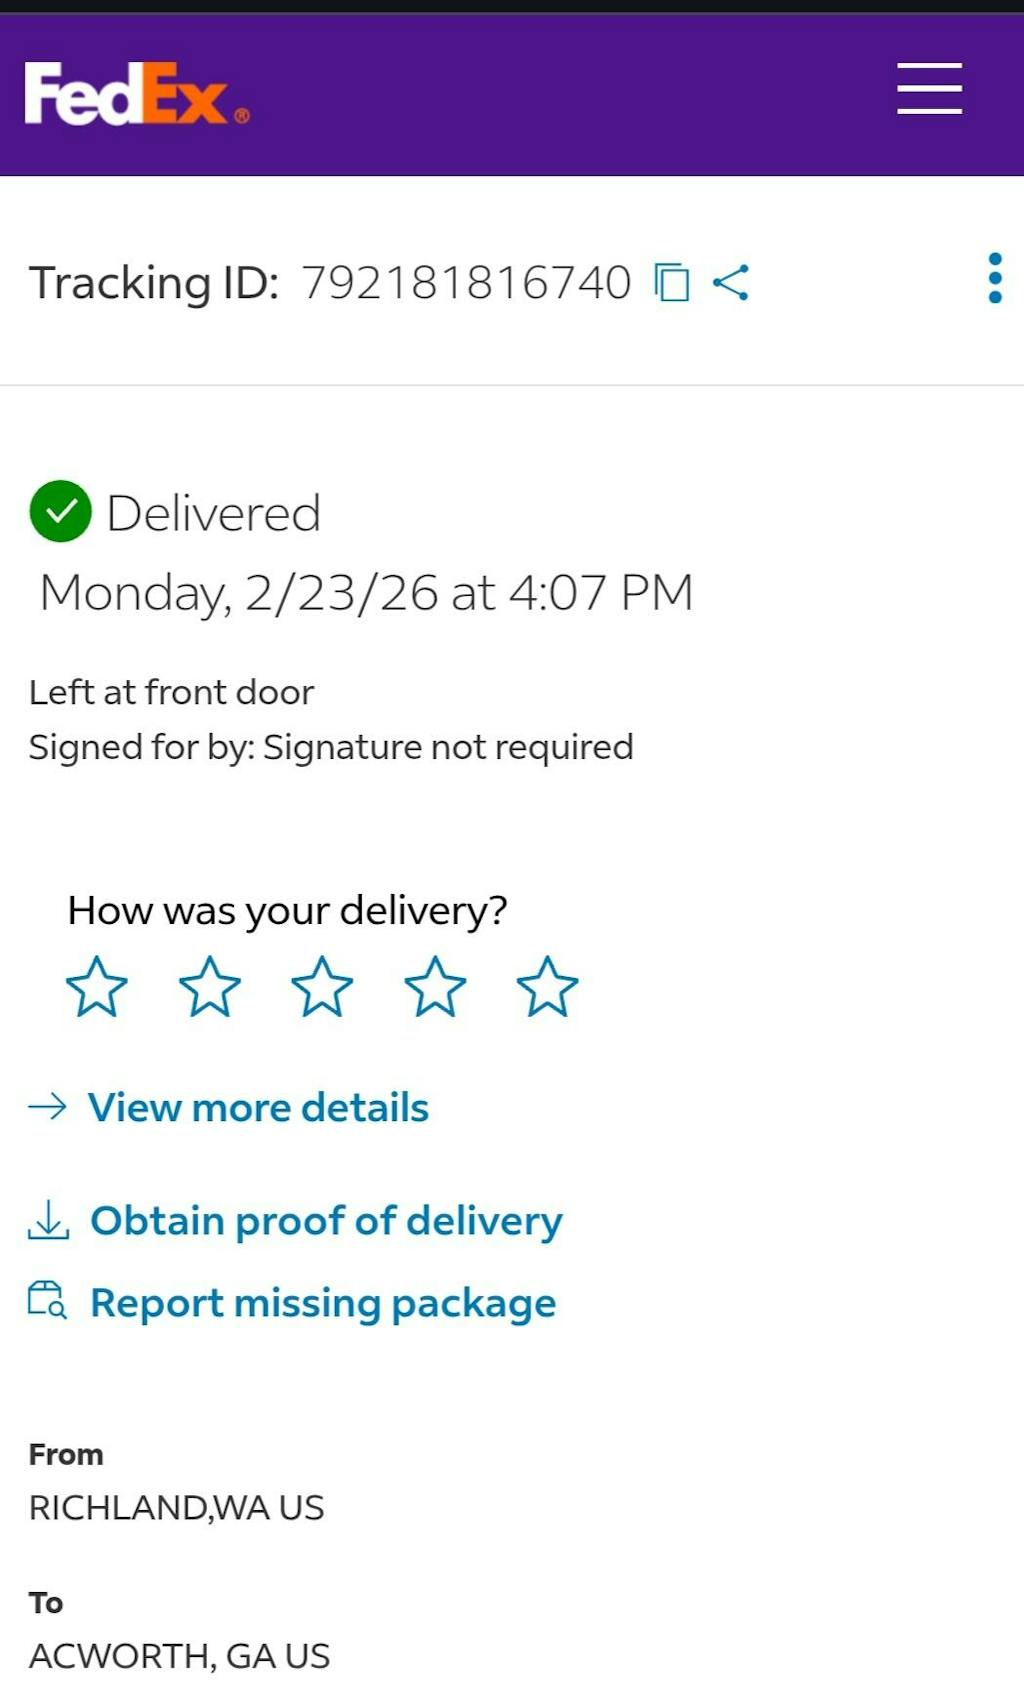Rate the delivery two stars
Image resolution: width=1024 pixels, height=1707 pixels.
tap(210, 987)
